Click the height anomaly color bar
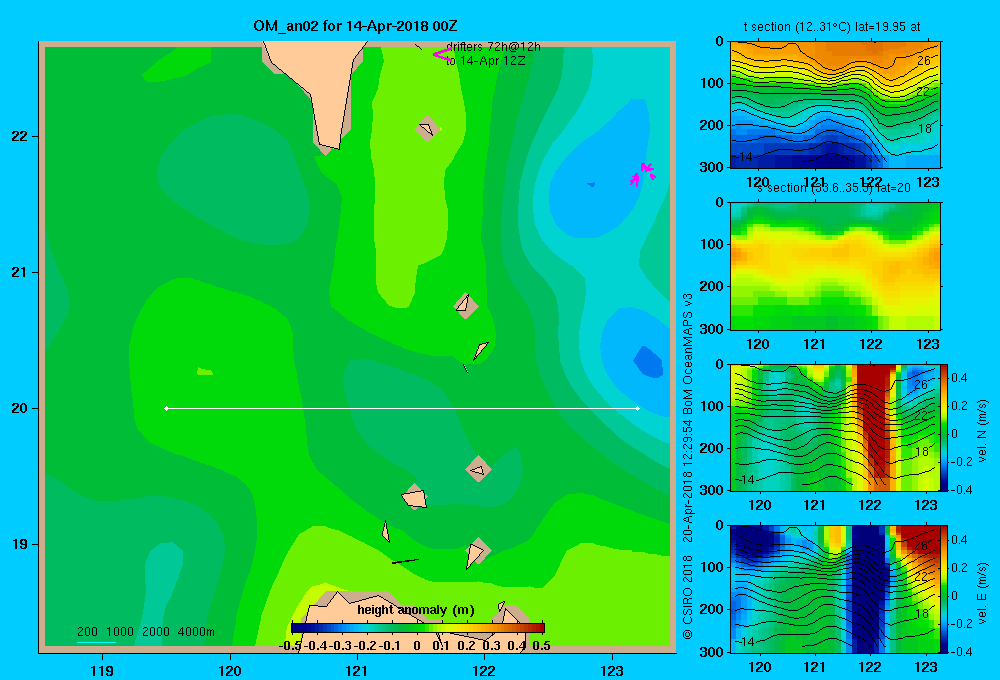This screenshot has width=1000, height=680. [x=418, y=628]
